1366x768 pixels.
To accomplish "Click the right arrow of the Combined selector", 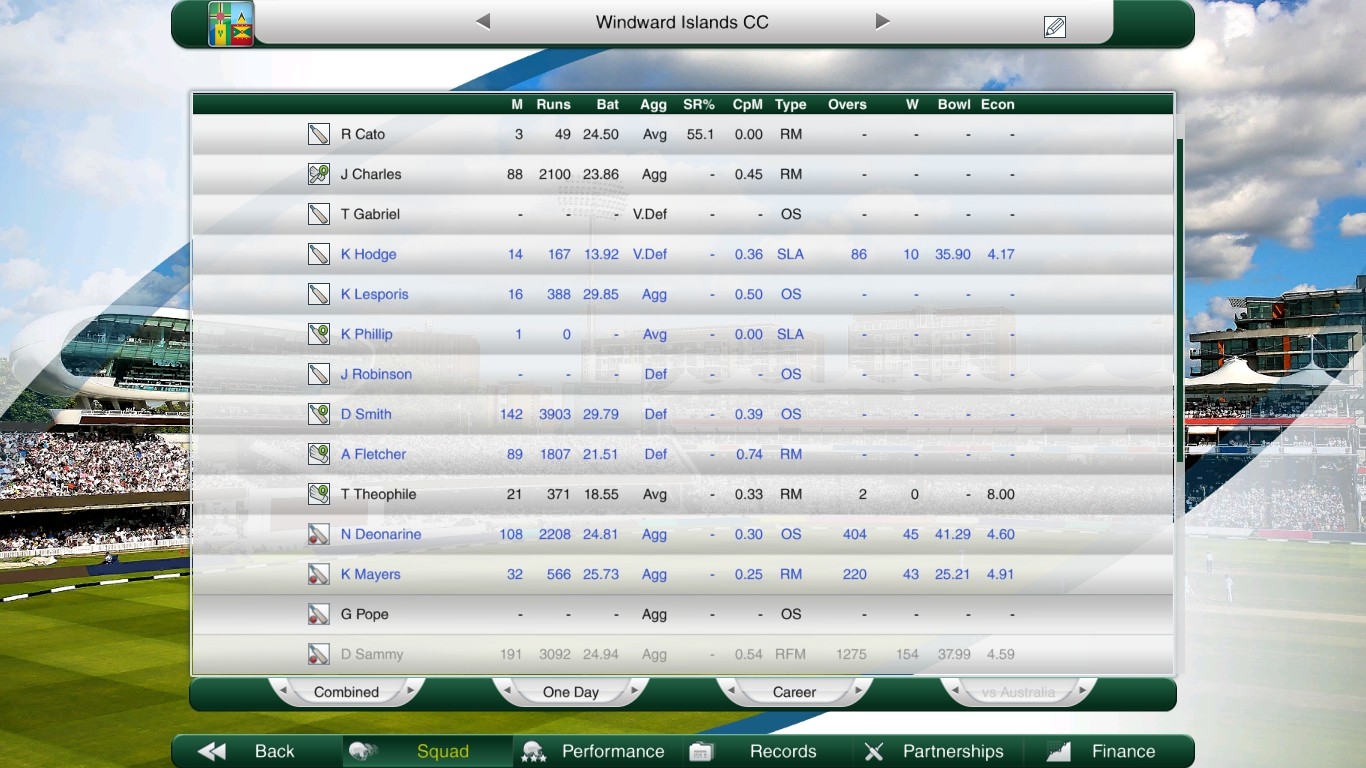I will [410, 691].
